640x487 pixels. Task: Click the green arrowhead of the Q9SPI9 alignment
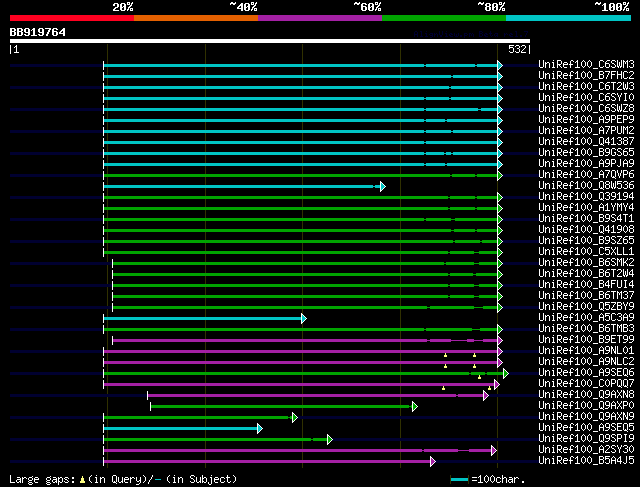coord(330,440)
